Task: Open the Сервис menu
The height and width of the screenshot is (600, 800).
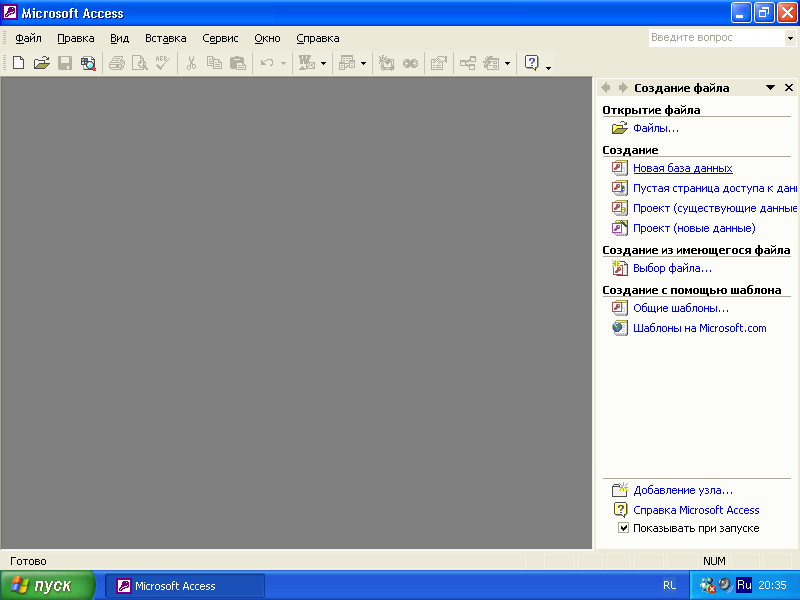Action: [x=220, y=38]
